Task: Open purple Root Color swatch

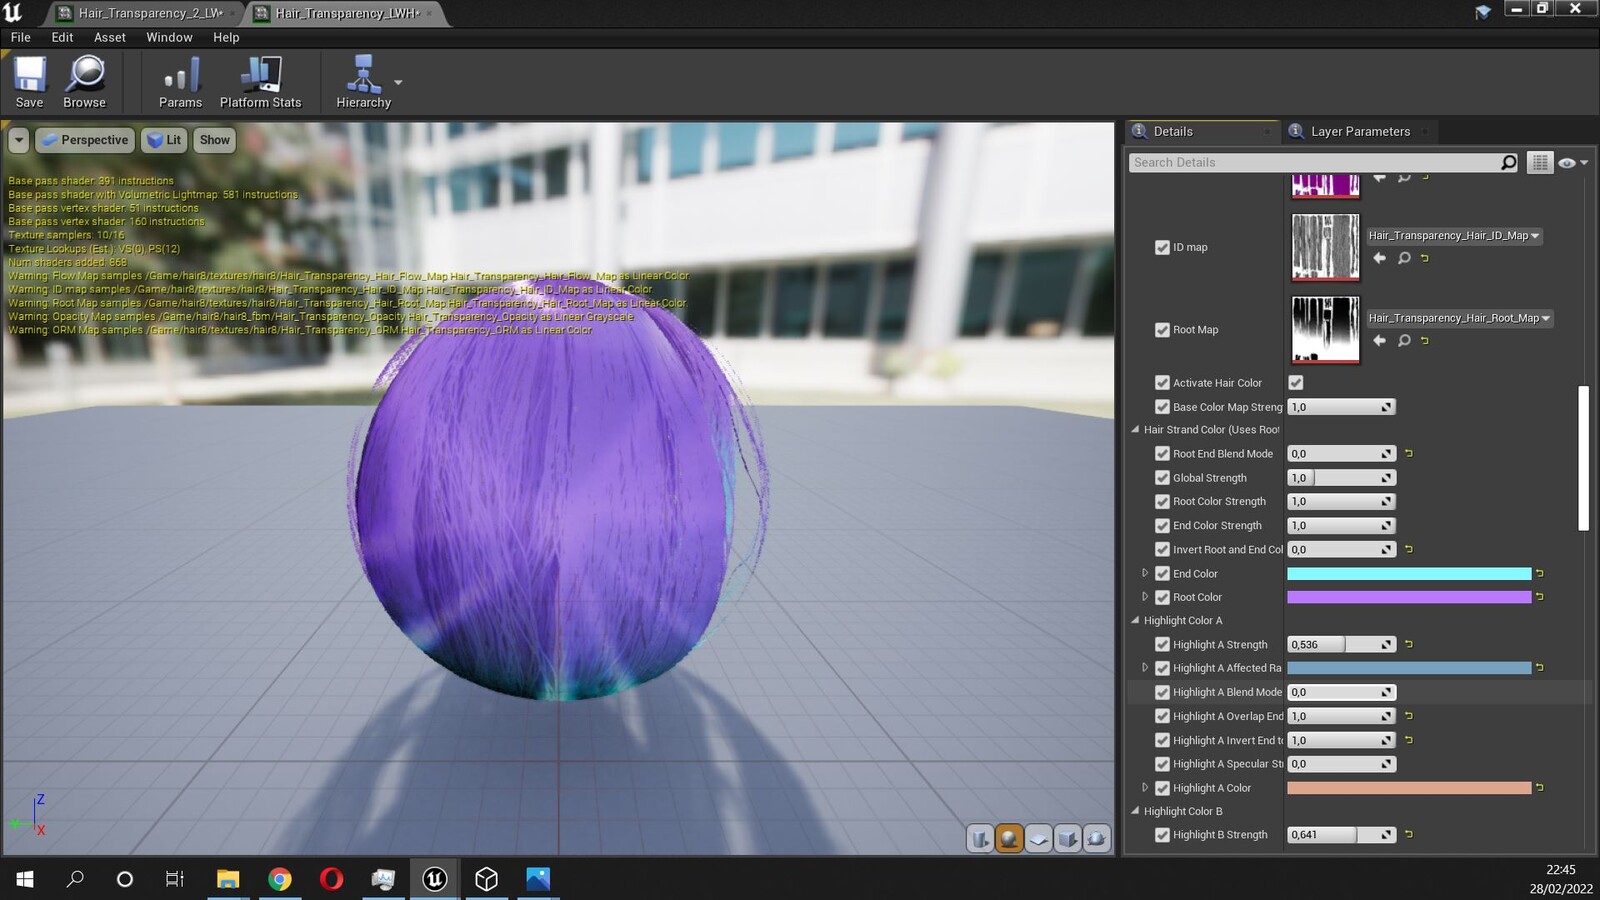Action: click(x=1409, y=597)
